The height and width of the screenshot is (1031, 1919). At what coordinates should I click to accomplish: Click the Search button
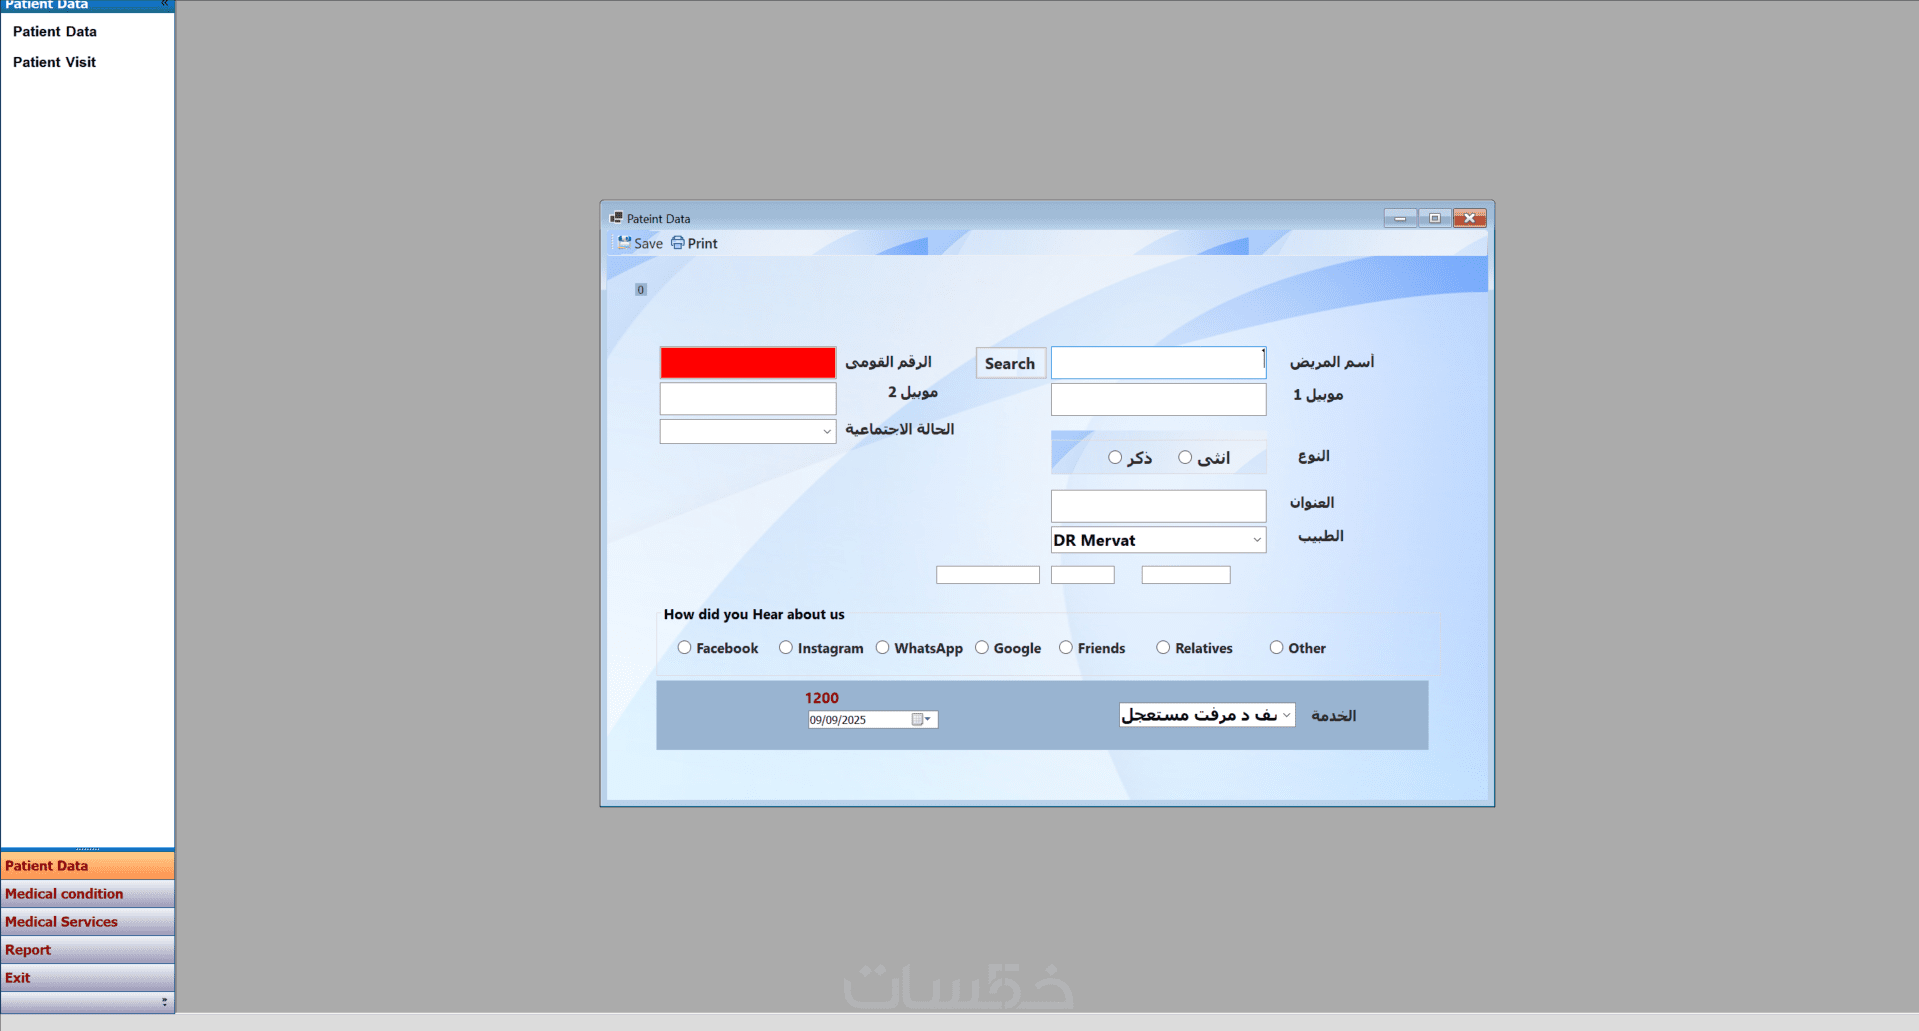(1010, 363)
